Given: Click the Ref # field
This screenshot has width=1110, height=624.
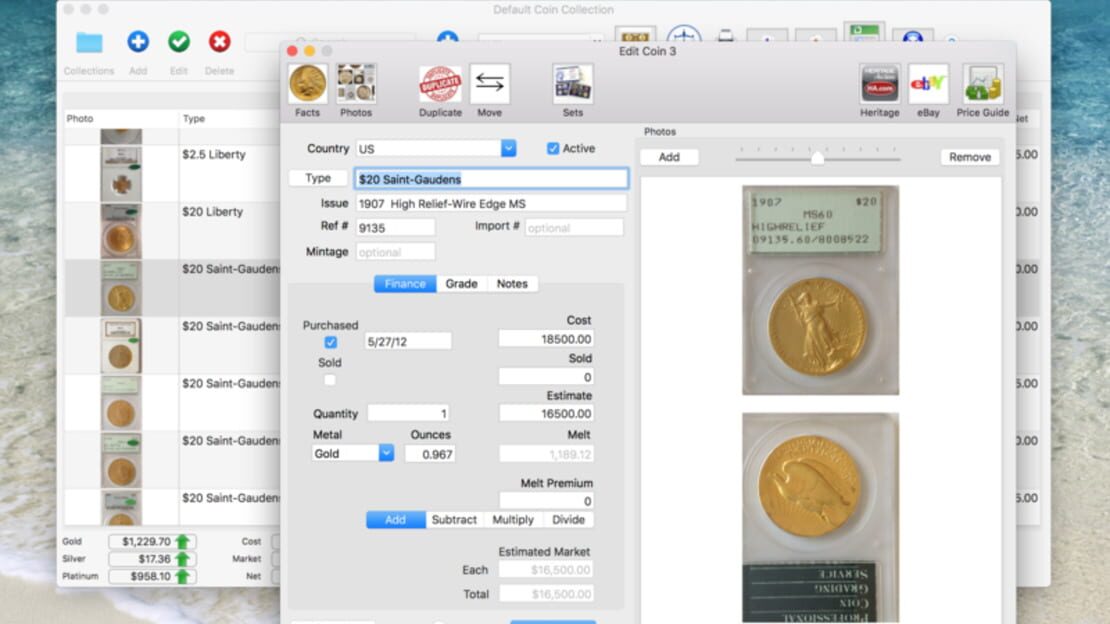Looking at the screenshot, I should 396,228.
